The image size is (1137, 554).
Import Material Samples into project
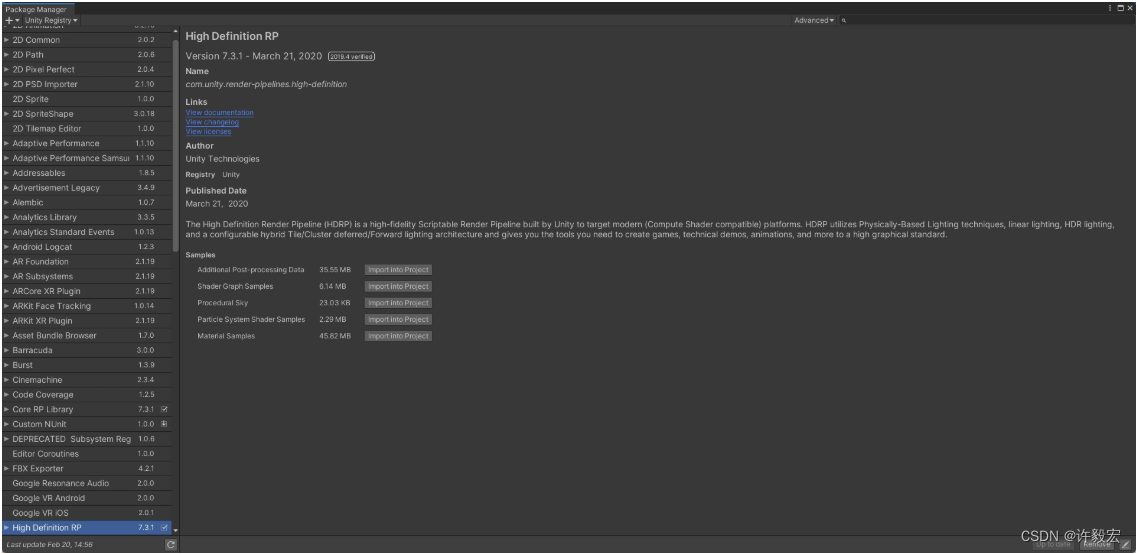coord(398,336)
